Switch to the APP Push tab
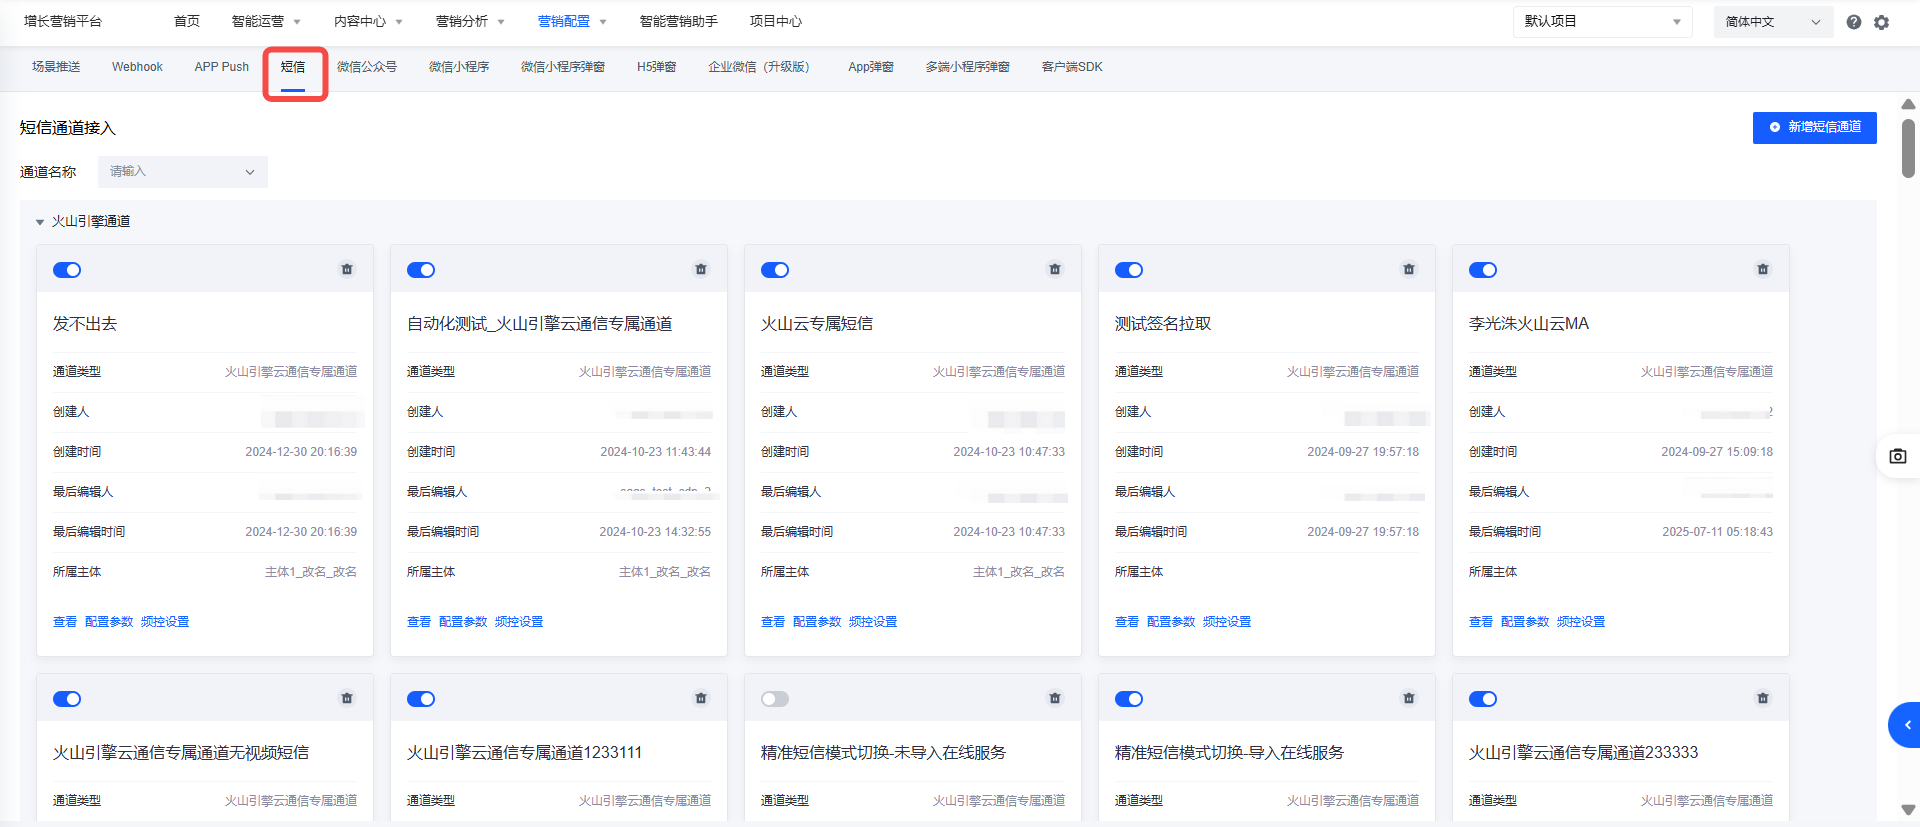 221,67
